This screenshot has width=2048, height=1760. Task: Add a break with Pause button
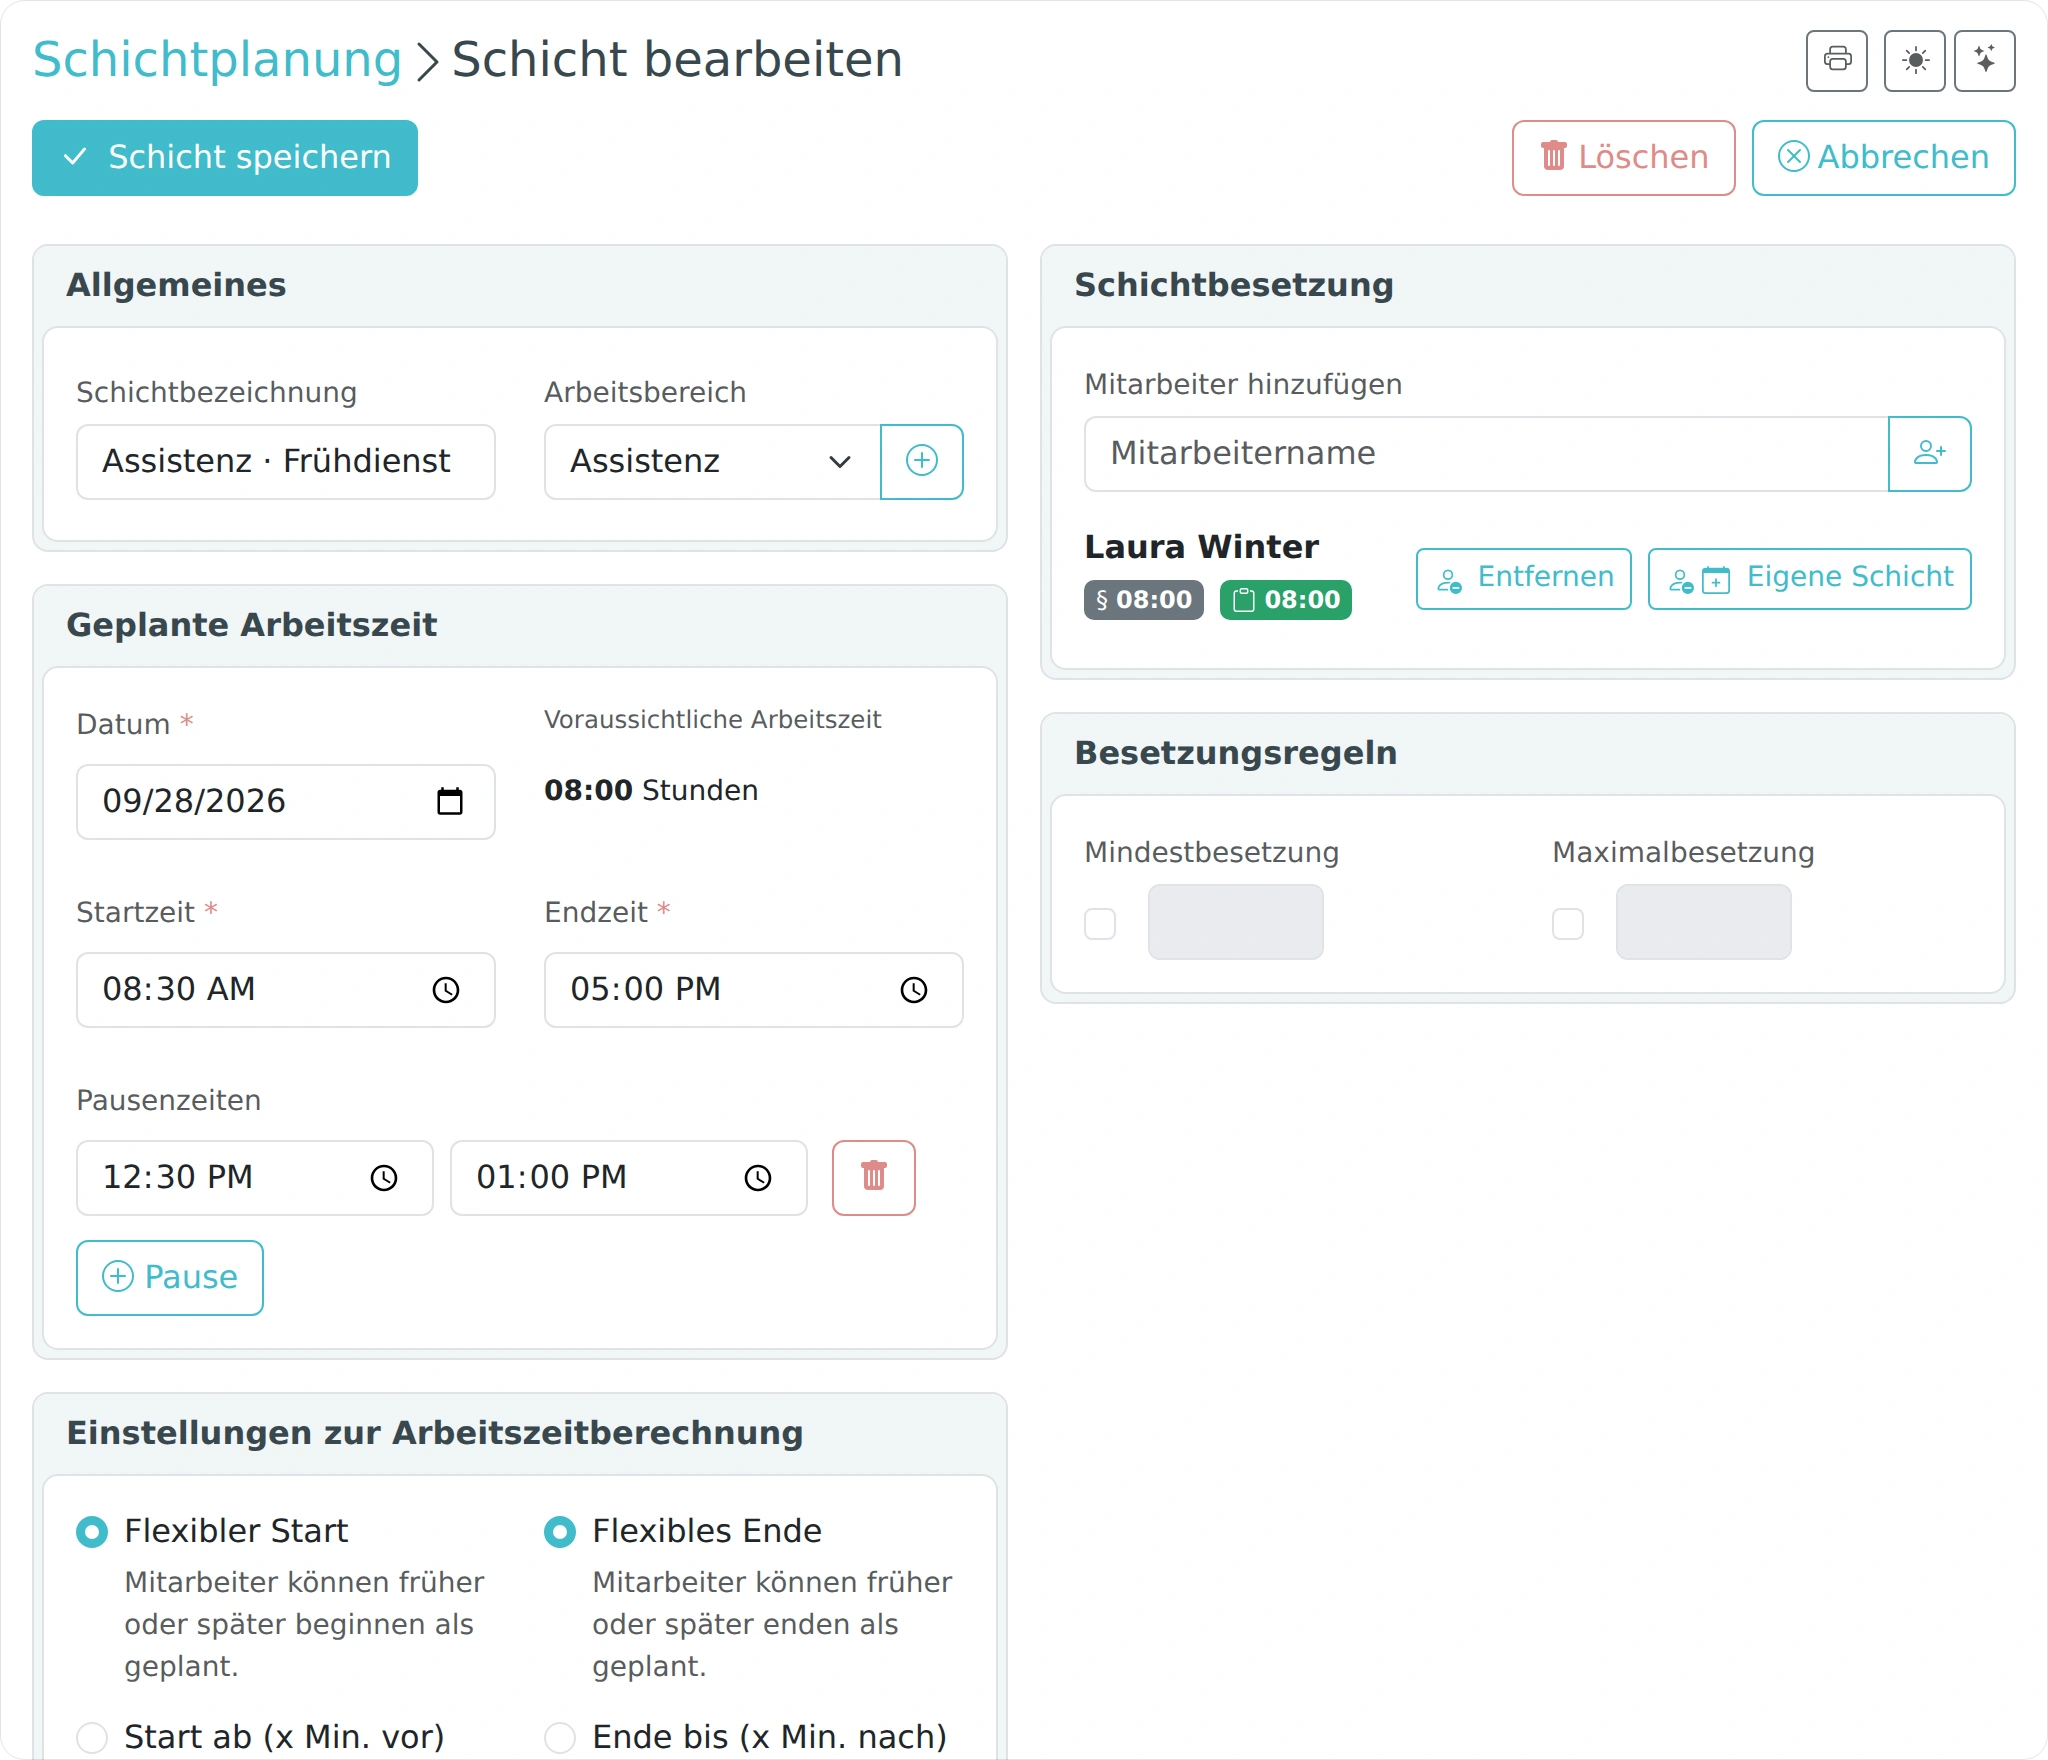[170, 1278]
